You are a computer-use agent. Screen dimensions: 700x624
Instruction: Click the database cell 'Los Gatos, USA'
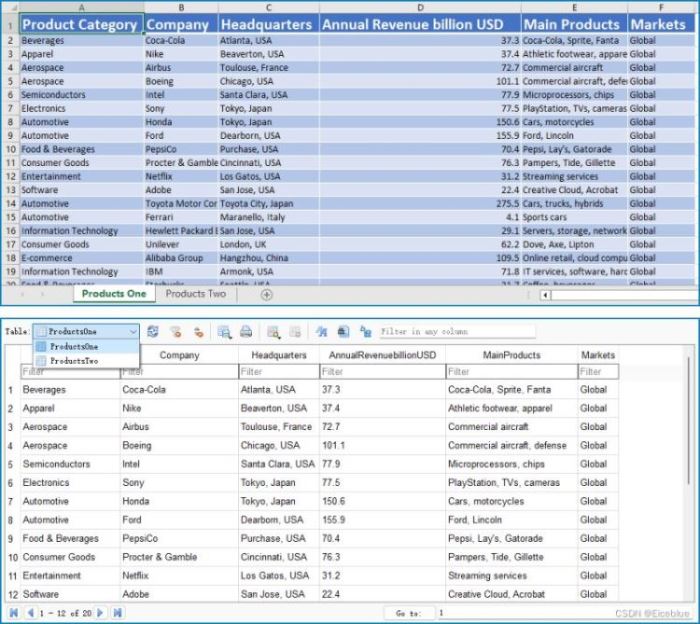point(279,576)
